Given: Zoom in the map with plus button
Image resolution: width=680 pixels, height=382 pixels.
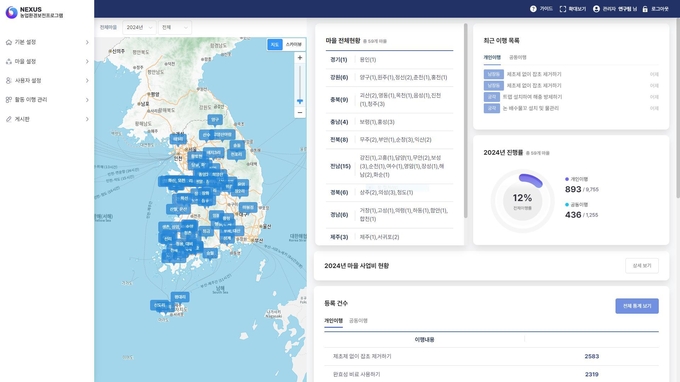Looking at the screenshot, I should click(300, 58).
